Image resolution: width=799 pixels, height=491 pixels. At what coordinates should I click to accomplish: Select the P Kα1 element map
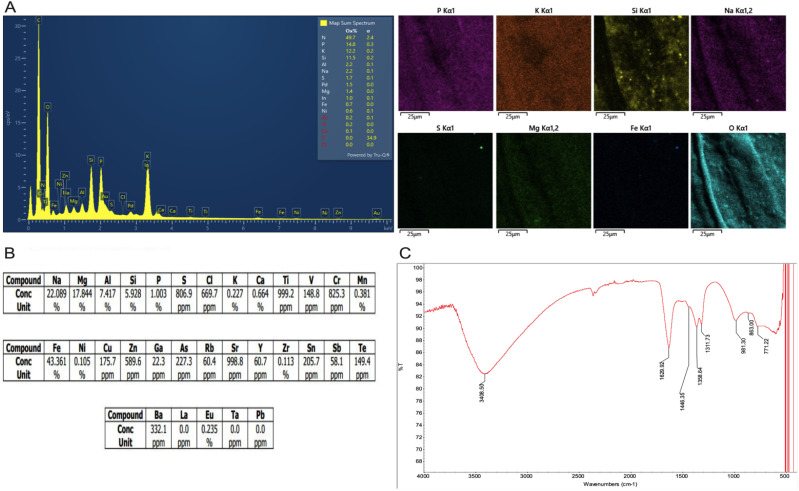(446, 63)
